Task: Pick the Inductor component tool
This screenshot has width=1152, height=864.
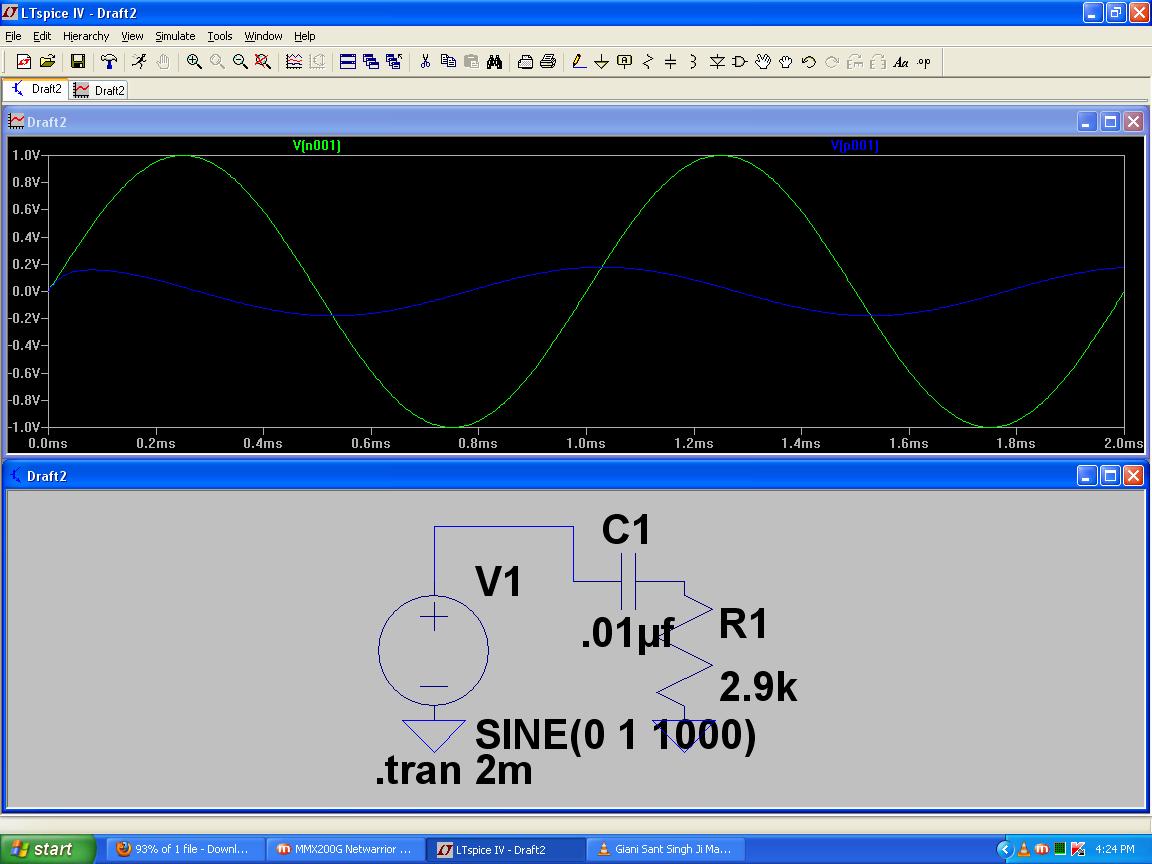Action: coord(693,62)
